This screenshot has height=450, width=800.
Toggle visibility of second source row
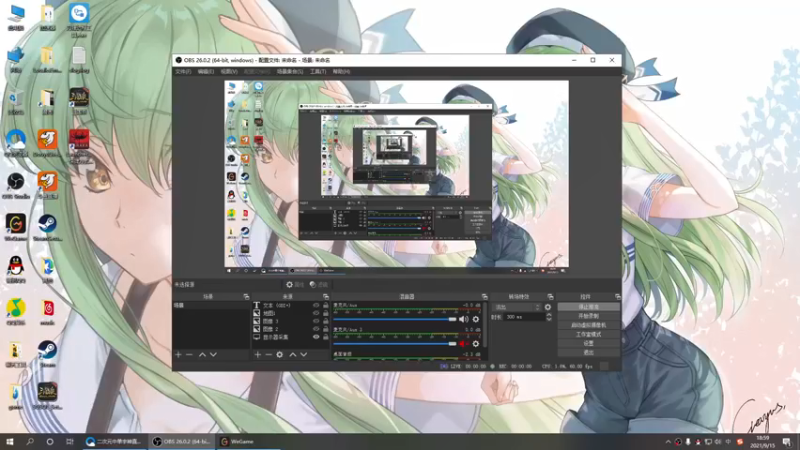pos(316,313)
